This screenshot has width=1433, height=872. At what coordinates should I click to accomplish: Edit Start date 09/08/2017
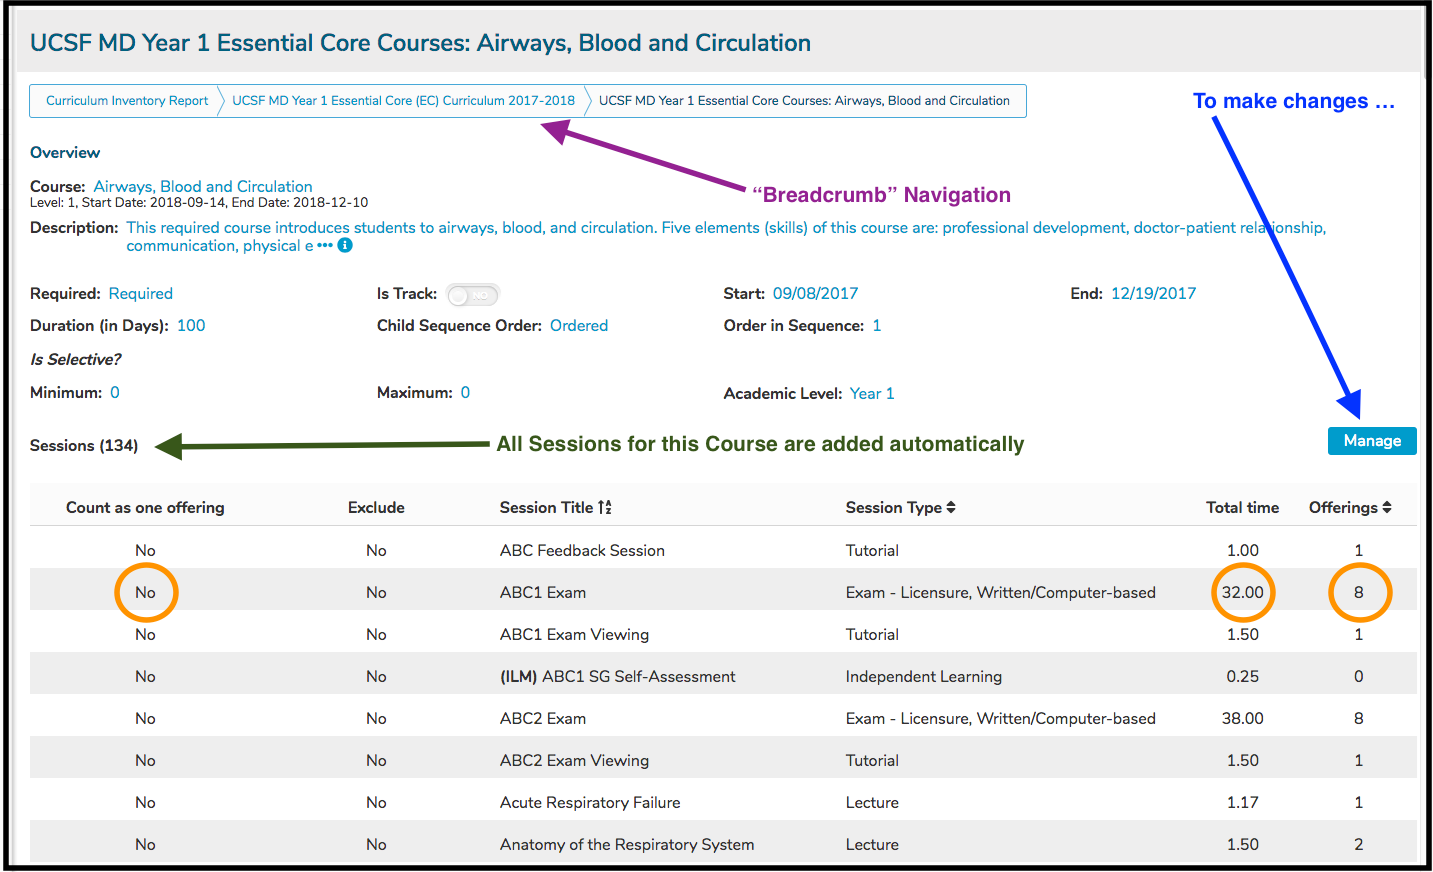(x=815, y=293)
